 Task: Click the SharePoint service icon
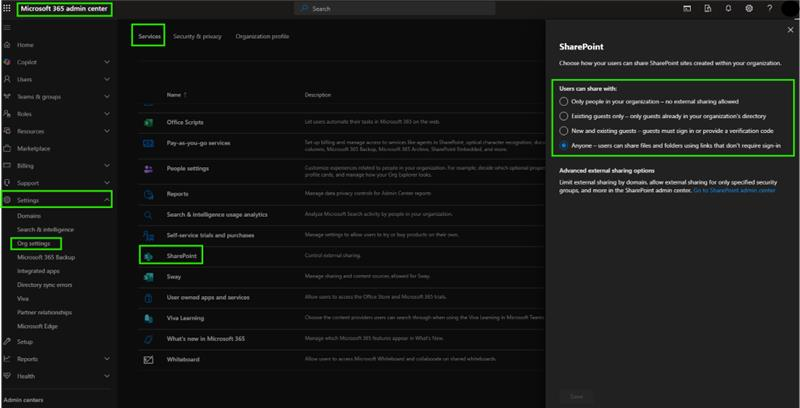coord(148,256)
